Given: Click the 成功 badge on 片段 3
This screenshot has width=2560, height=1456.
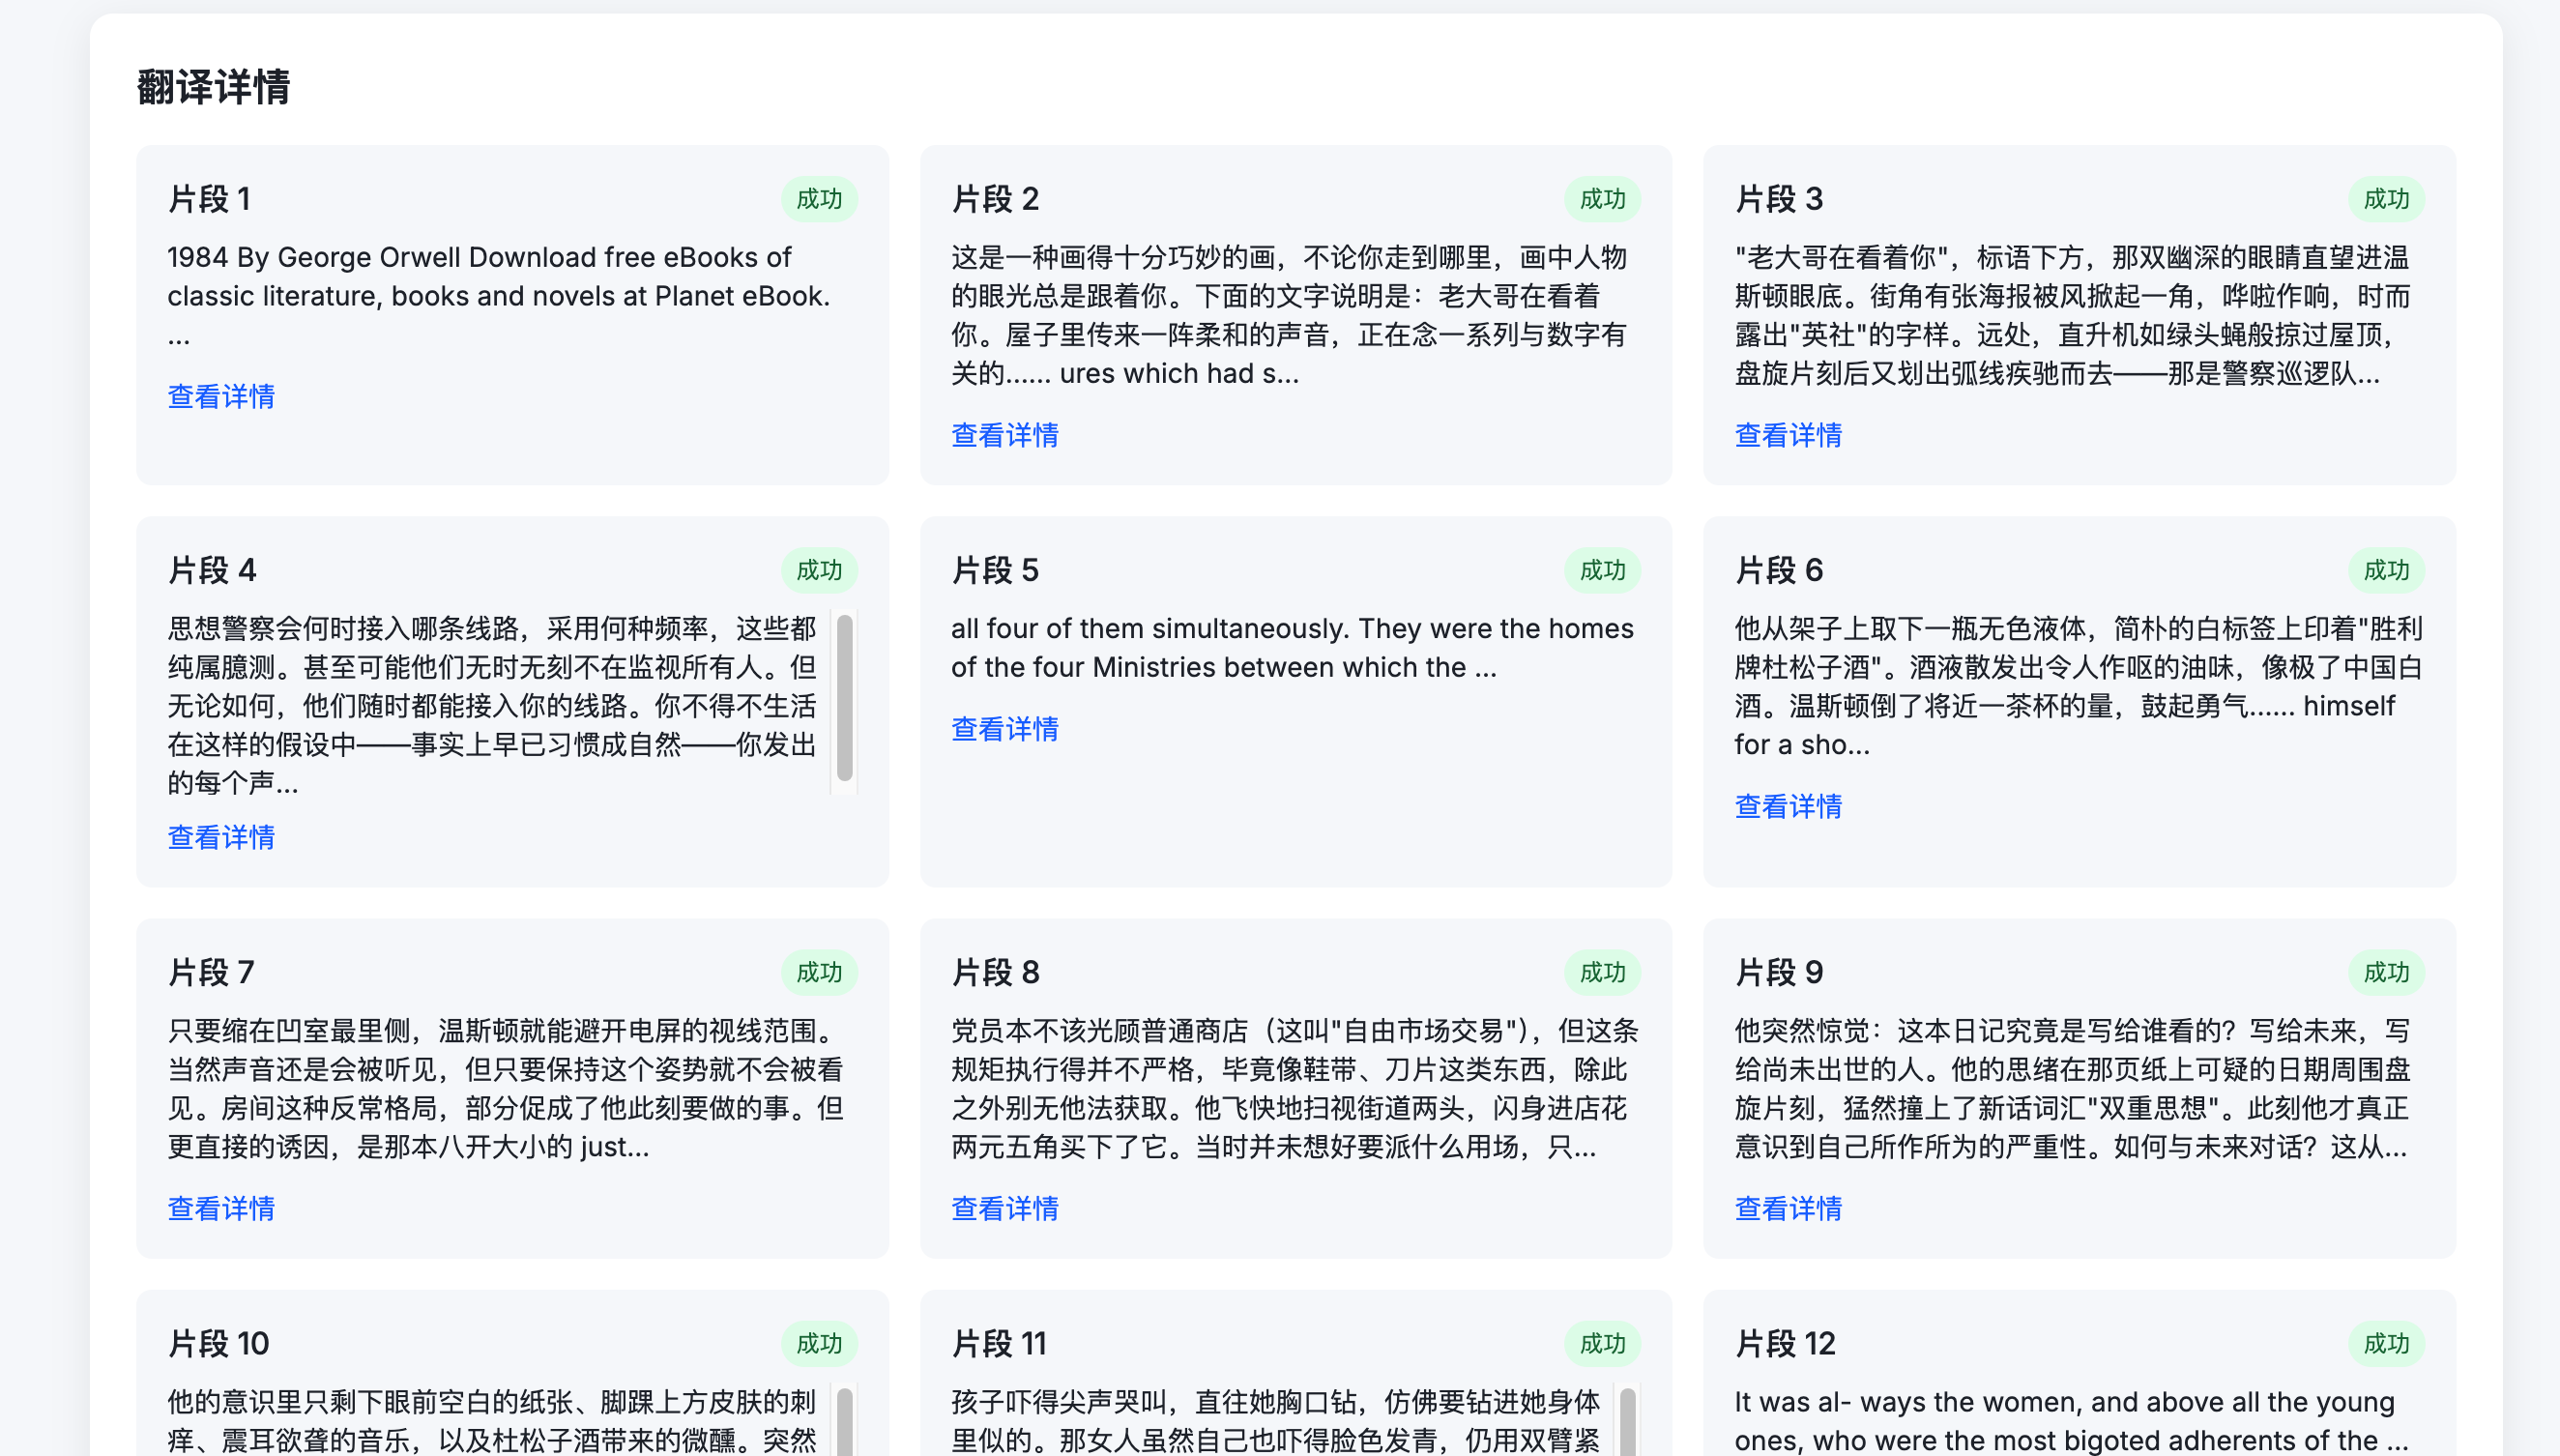Looking at the screenshot, I should 2386,199.
